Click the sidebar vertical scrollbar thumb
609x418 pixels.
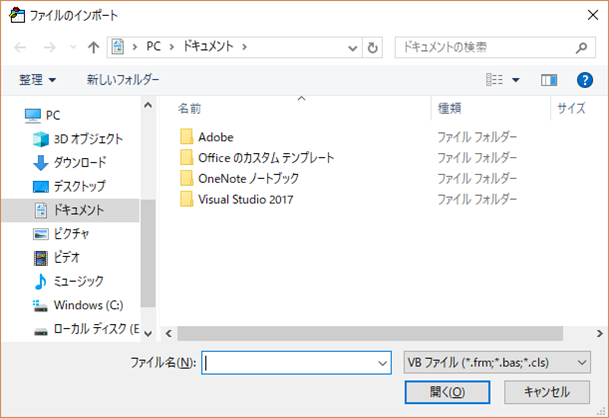[148, 253]
